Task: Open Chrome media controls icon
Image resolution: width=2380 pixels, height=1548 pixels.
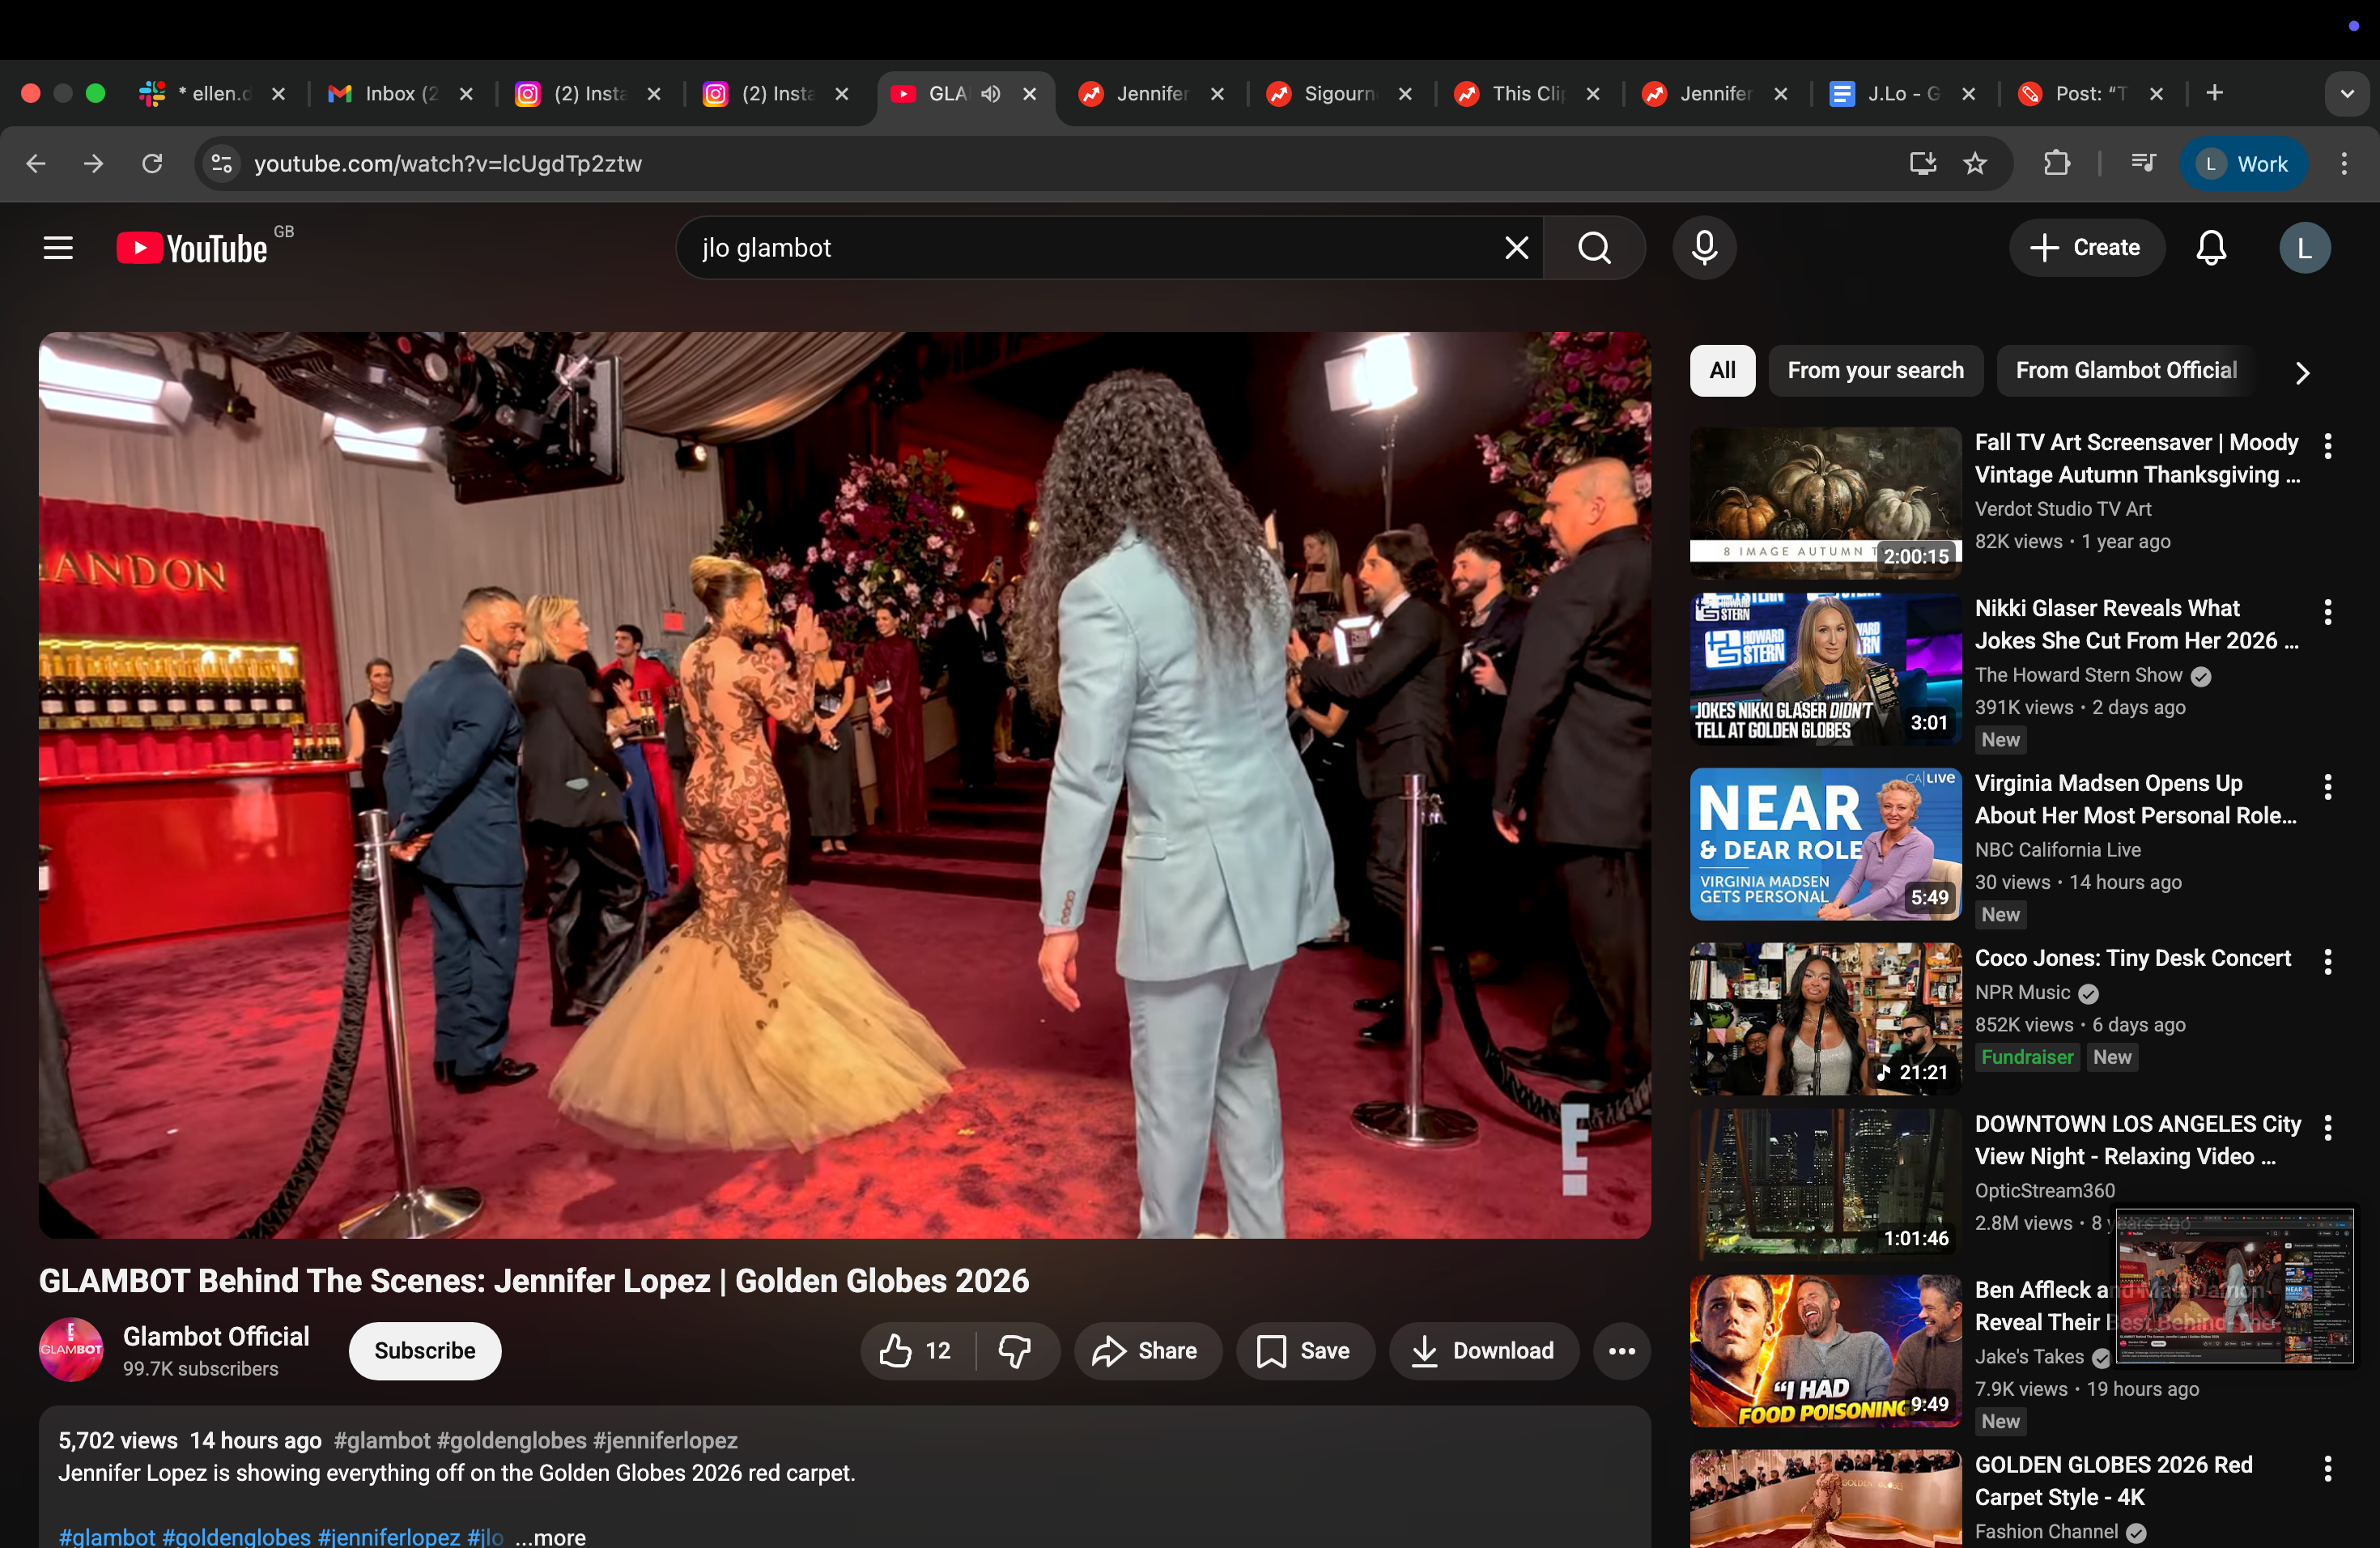Action: [2143, 163]
